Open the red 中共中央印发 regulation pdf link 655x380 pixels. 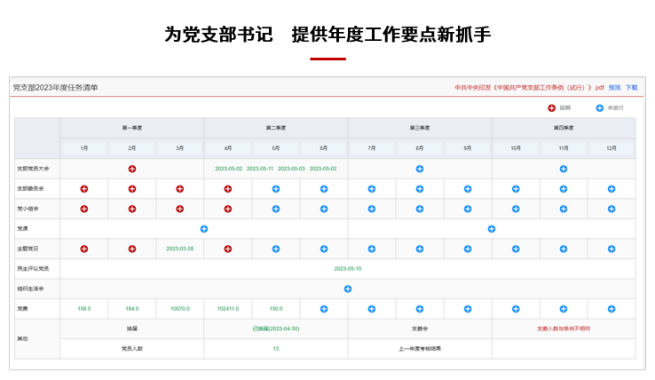click(x=529, y=88)
